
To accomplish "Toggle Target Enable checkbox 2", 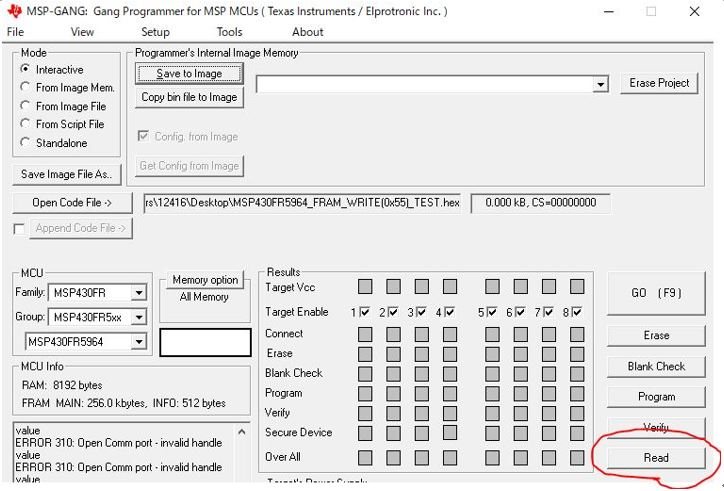I will coord(393,312).
